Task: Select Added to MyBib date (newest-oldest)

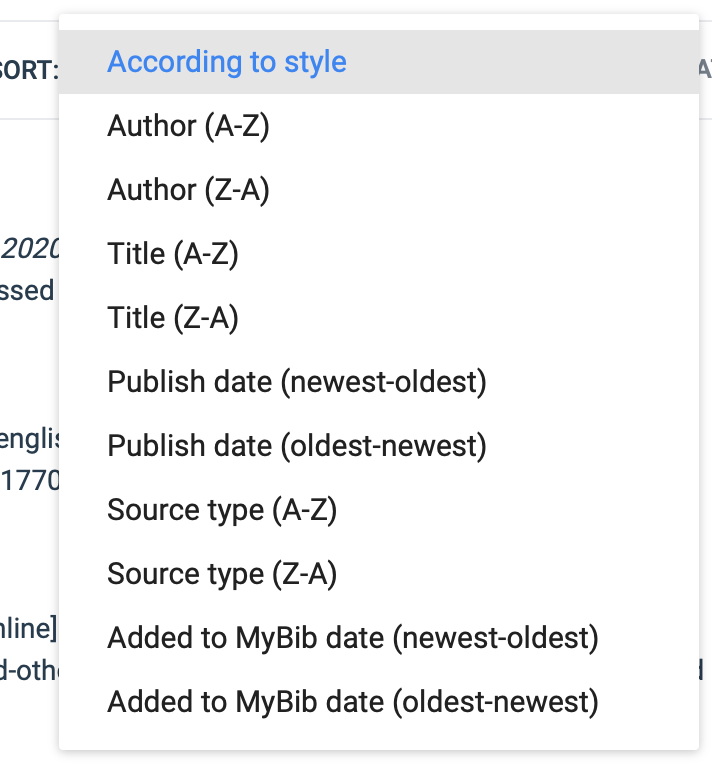Action: tap(352, 638)
